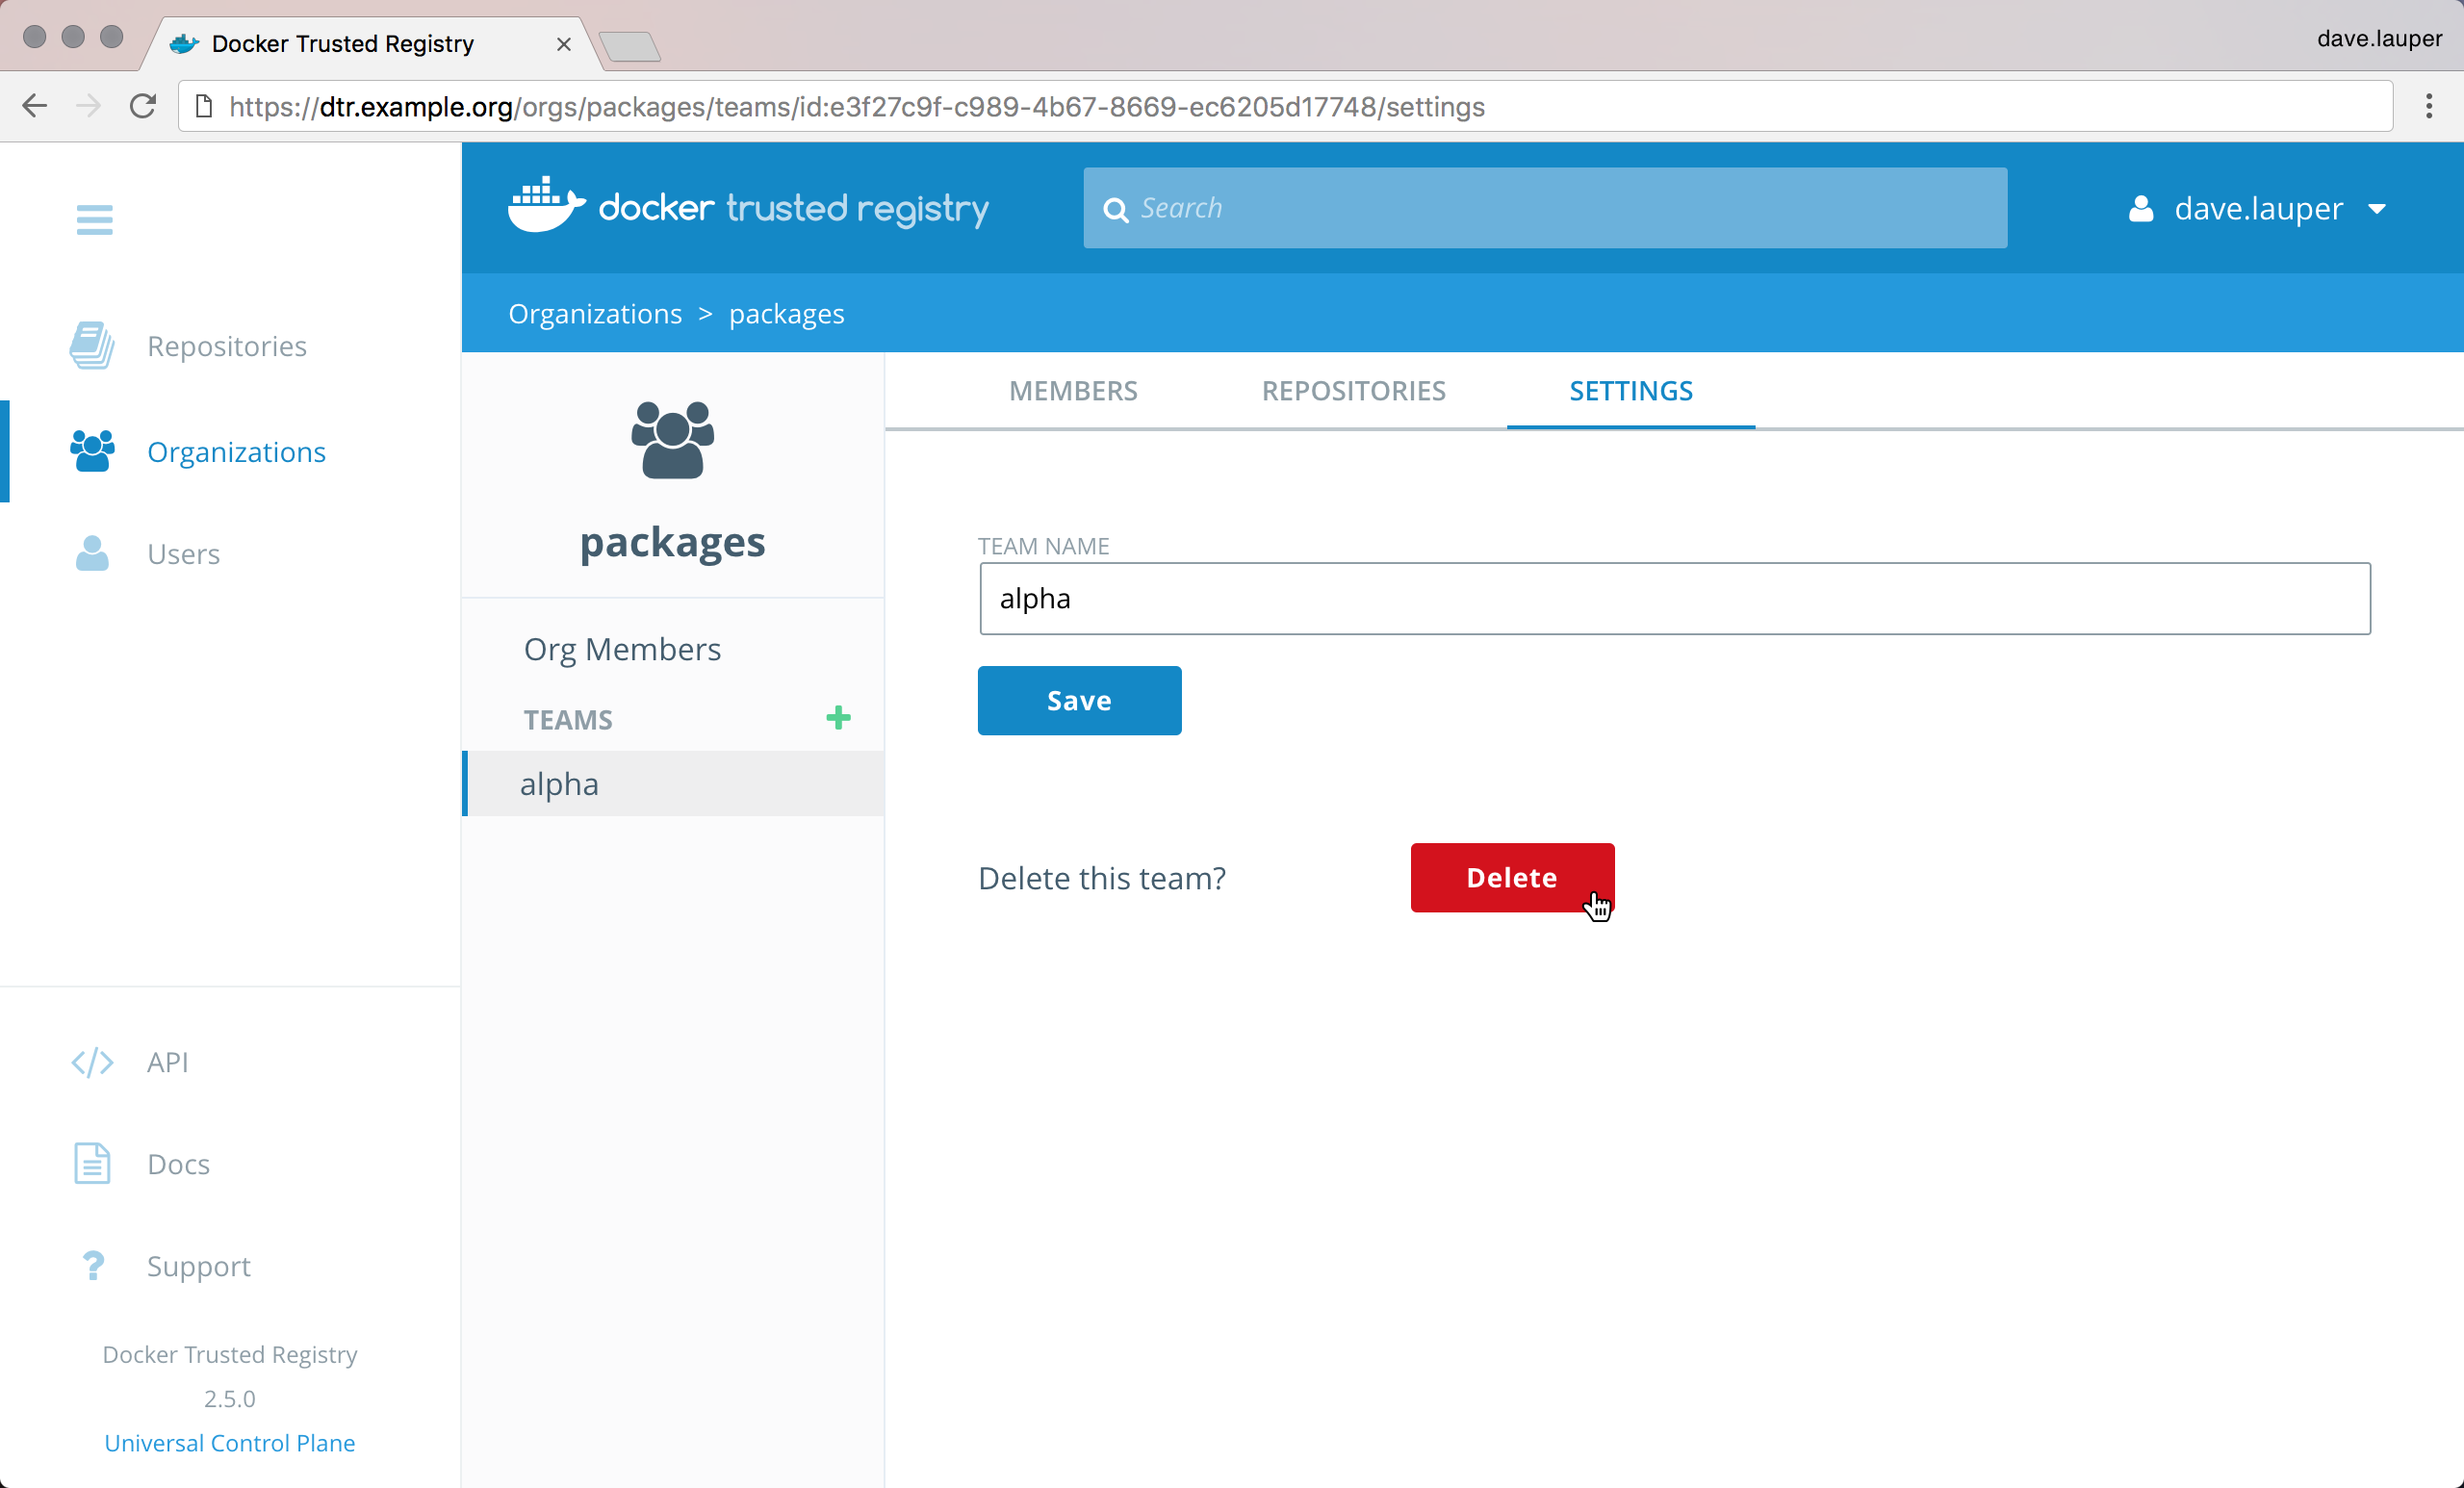Open Chrome three-dot browser menu
The image size is (2464, 1488).
(2428, 106)
